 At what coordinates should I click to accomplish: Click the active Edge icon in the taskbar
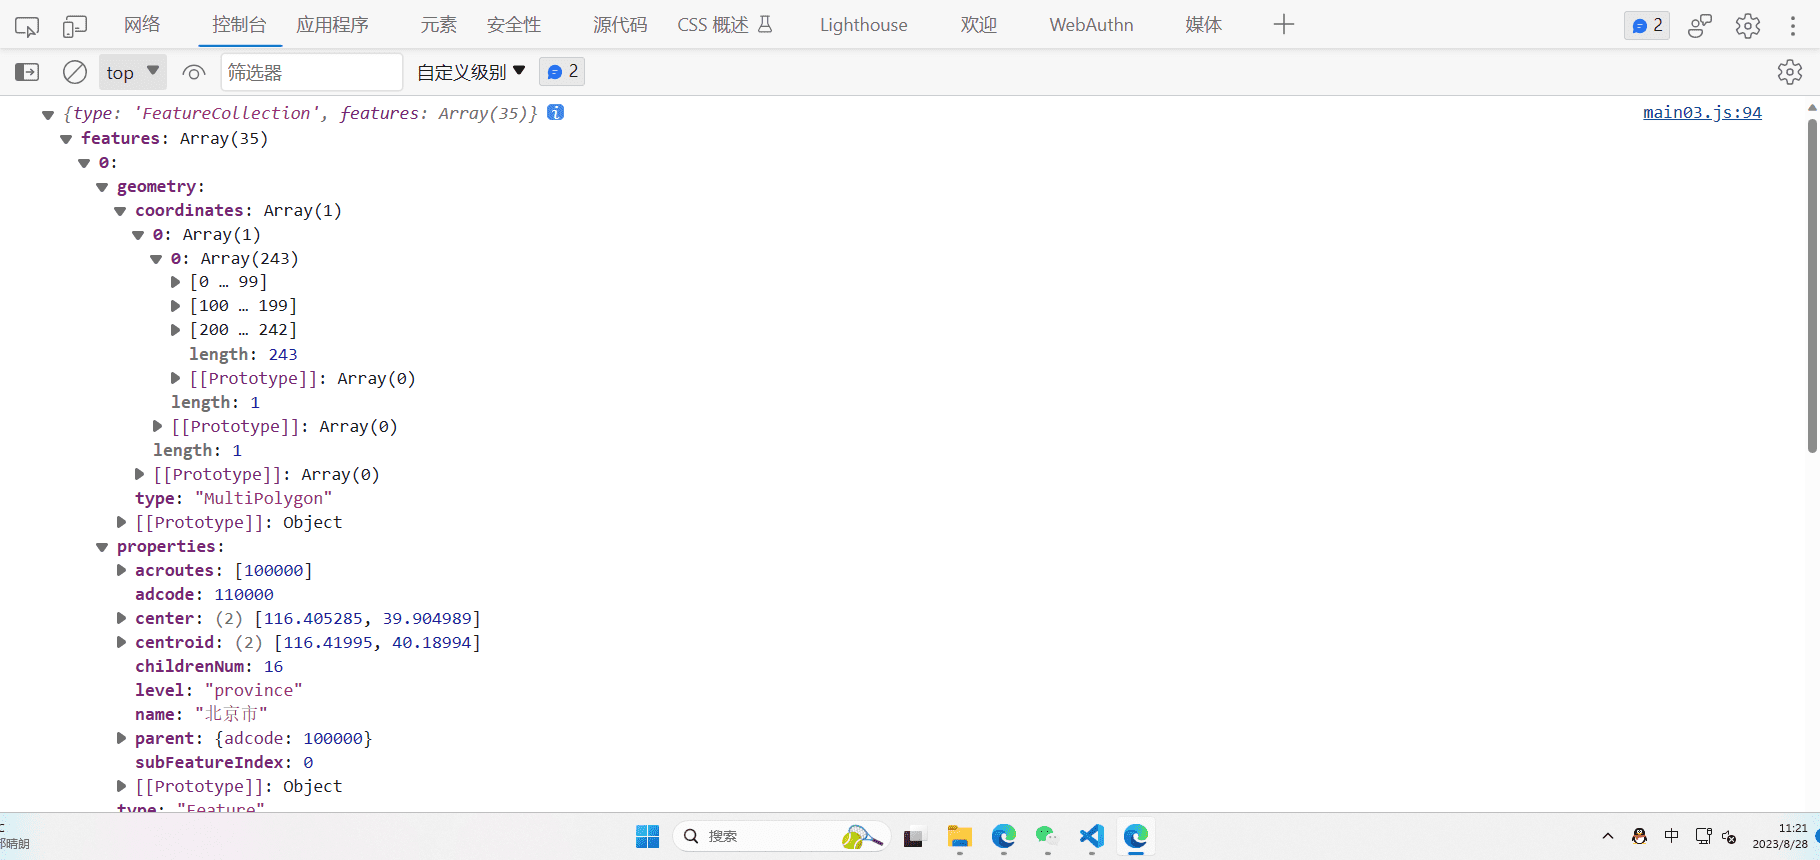click(1136, 836)
